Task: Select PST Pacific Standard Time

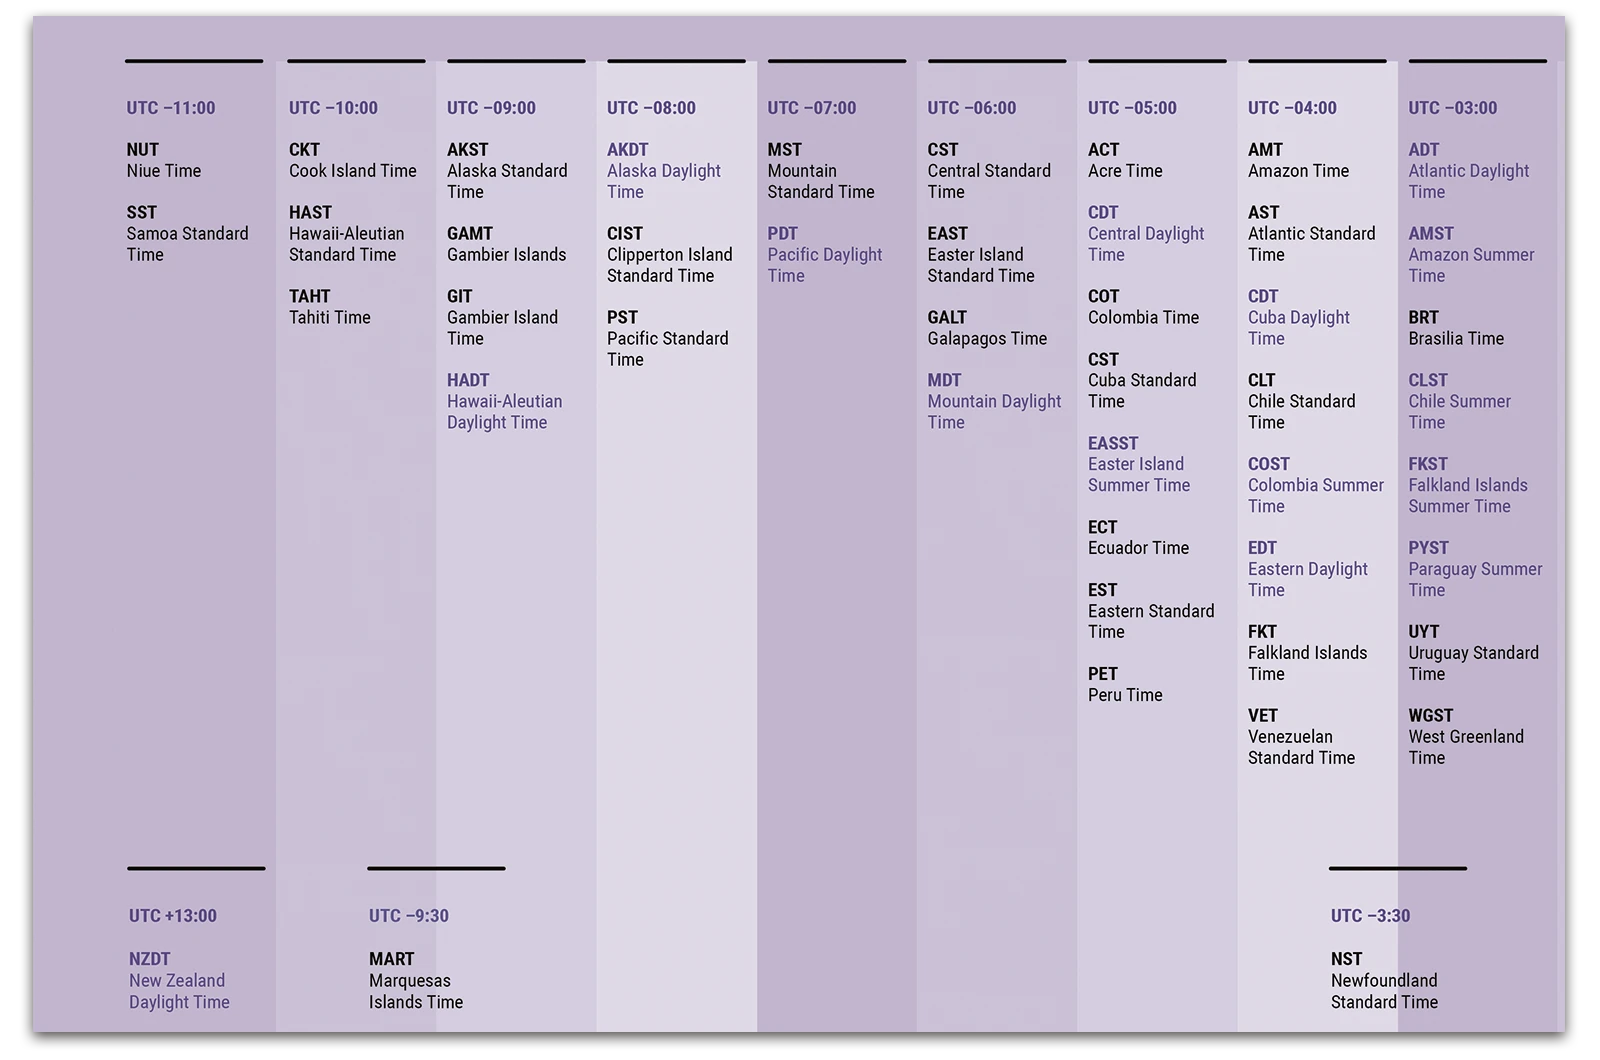Action: coord(667,338)
